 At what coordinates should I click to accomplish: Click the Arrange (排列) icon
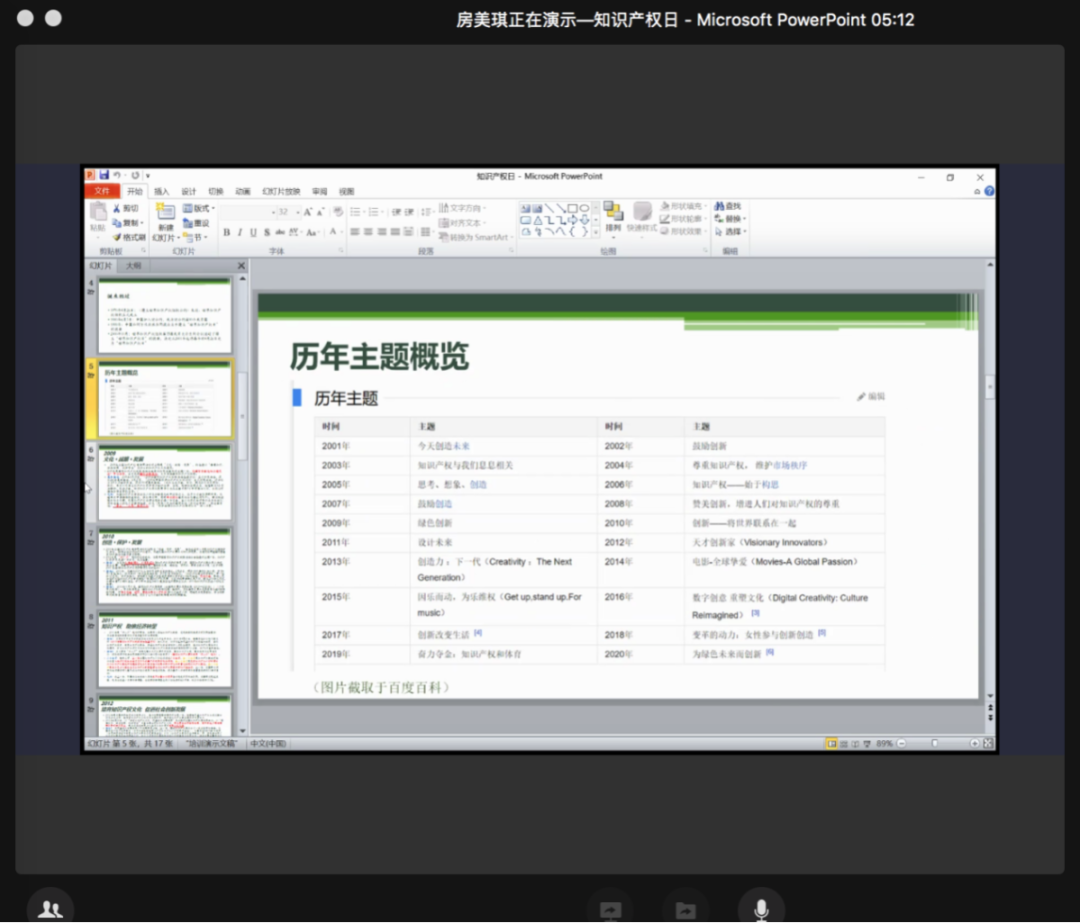[x=613, y=216]
